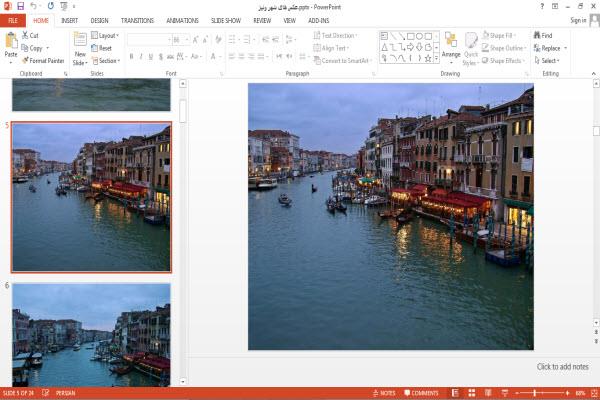The height and width of the screenshot is (400, 600).
Task: Click Find in Editing group
Action: click(x=543, y=36)
